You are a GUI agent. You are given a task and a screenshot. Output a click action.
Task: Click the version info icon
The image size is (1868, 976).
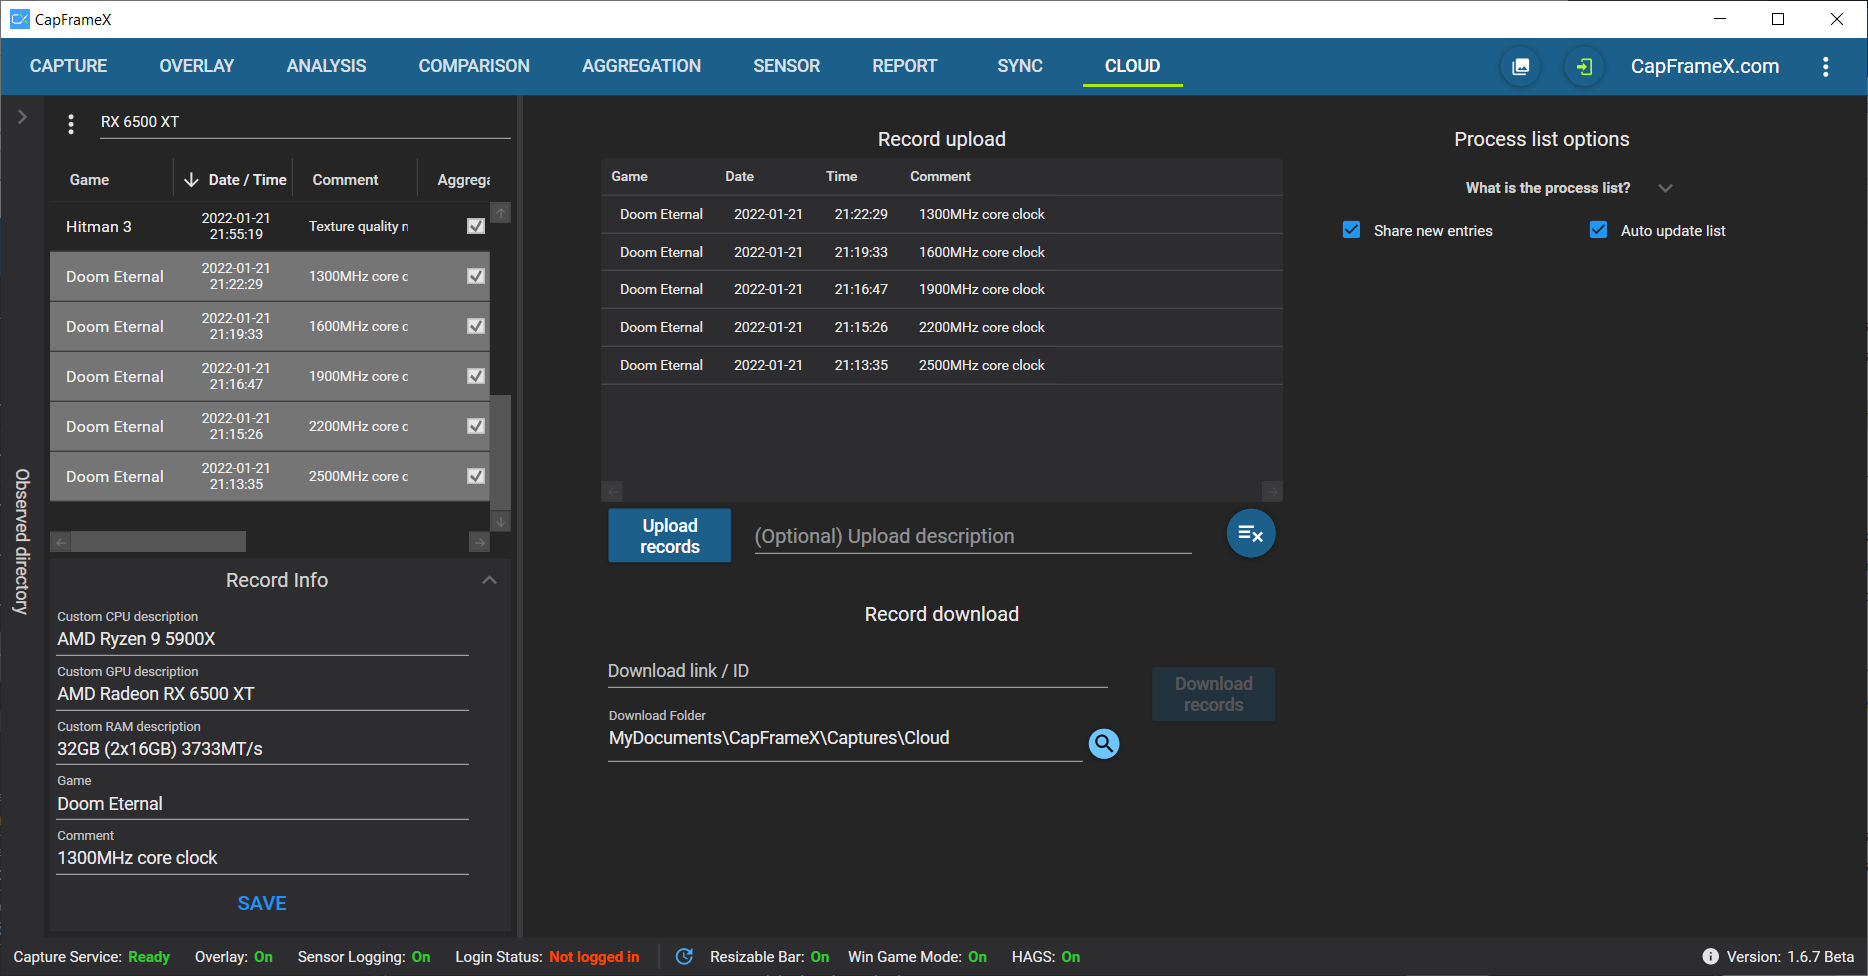1710,957
